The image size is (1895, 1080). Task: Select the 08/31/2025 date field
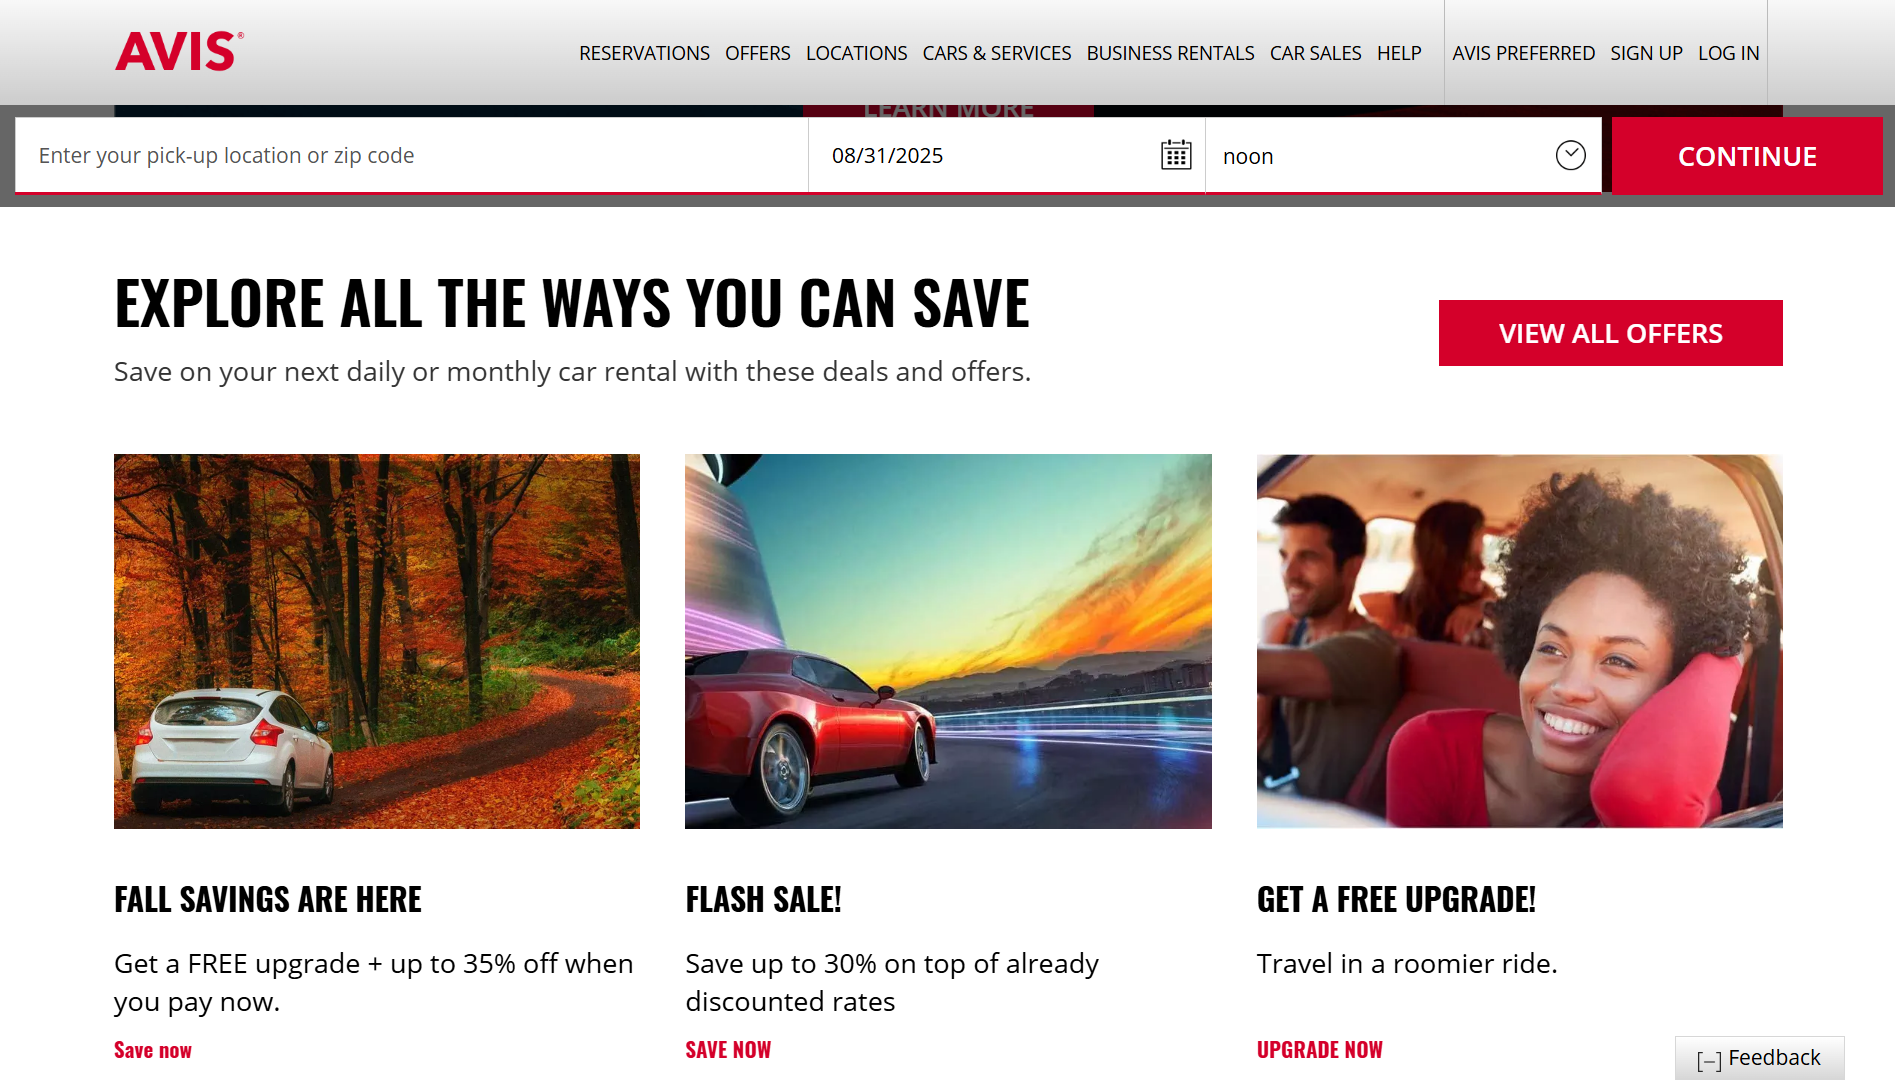point(1006,155)
